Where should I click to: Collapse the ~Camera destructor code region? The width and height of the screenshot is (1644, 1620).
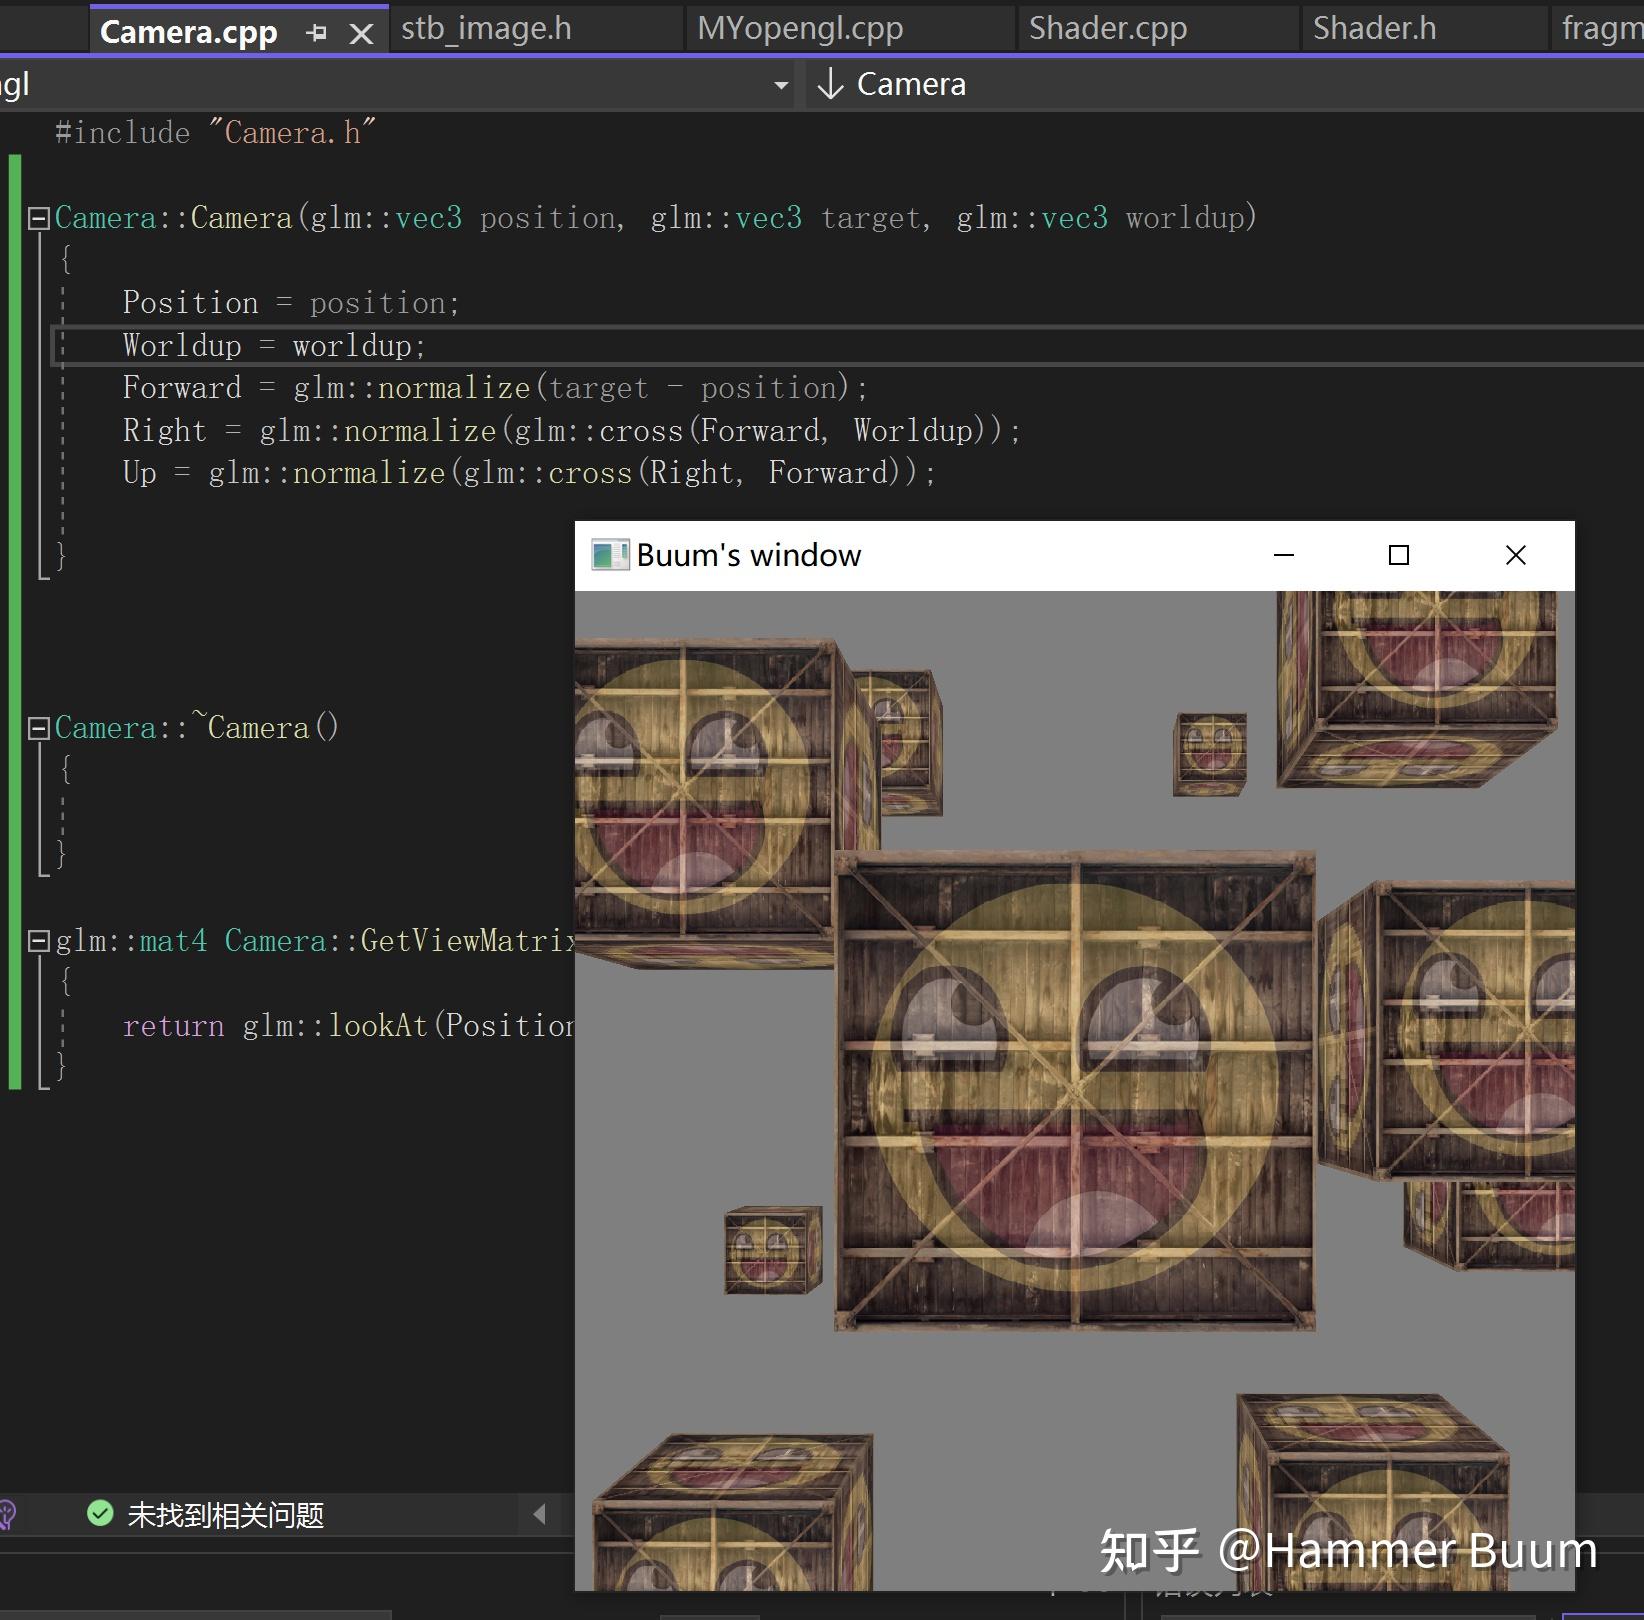[38, 728]
